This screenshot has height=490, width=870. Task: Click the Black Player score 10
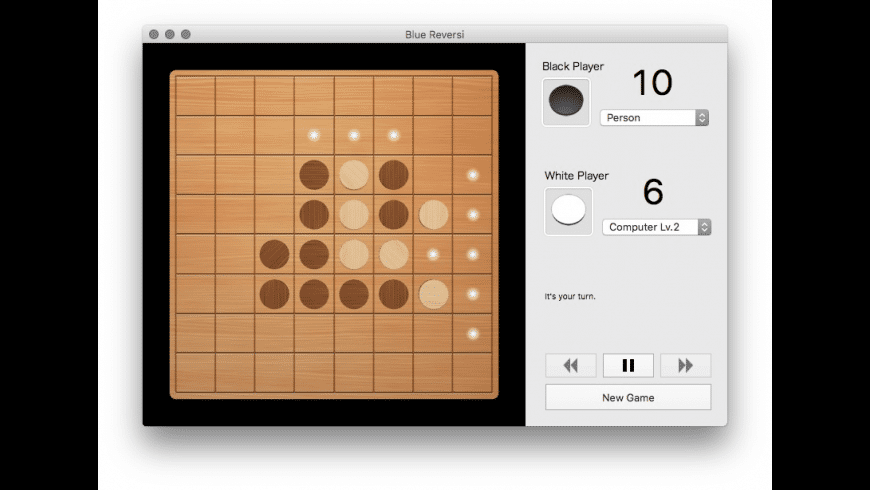[x=652, y=82]
